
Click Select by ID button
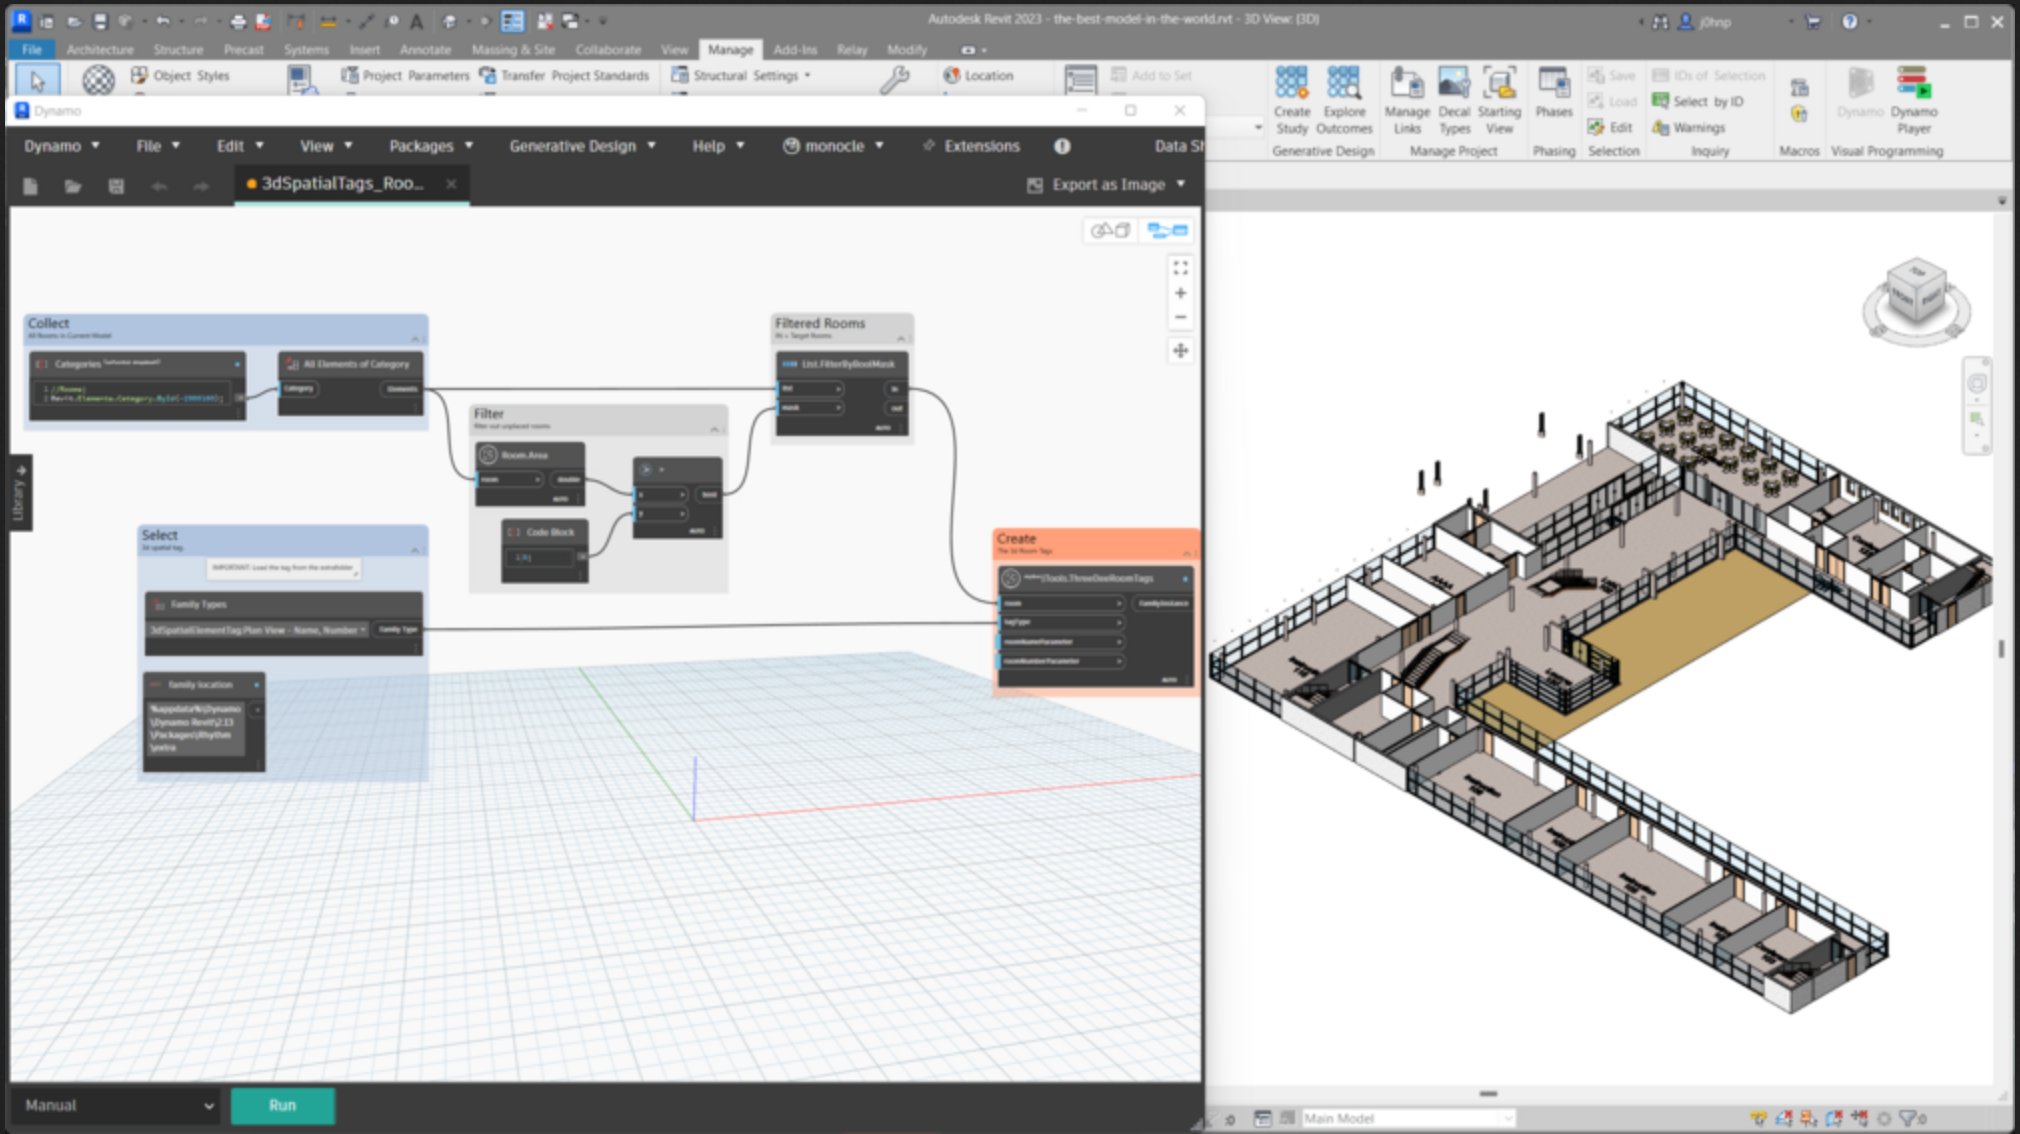(1698, 101)
